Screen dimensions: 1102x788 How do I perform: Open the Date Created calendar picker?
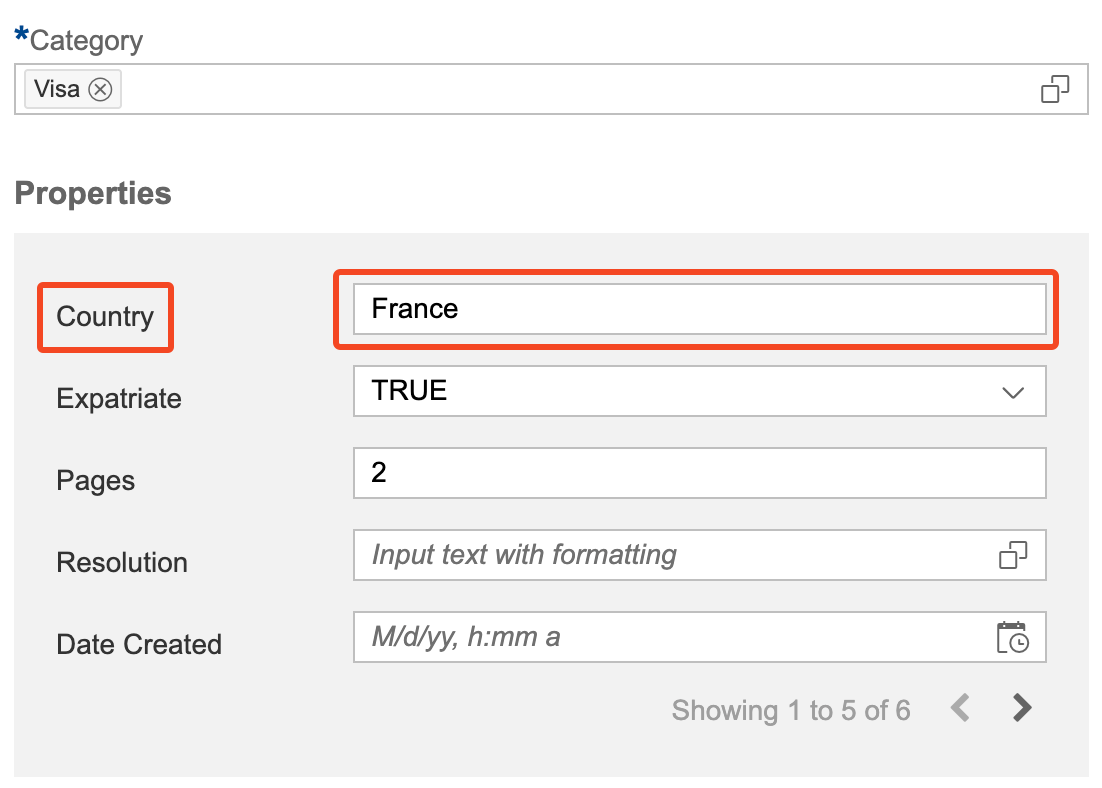pyautogui.click(x=1013, y=637)
